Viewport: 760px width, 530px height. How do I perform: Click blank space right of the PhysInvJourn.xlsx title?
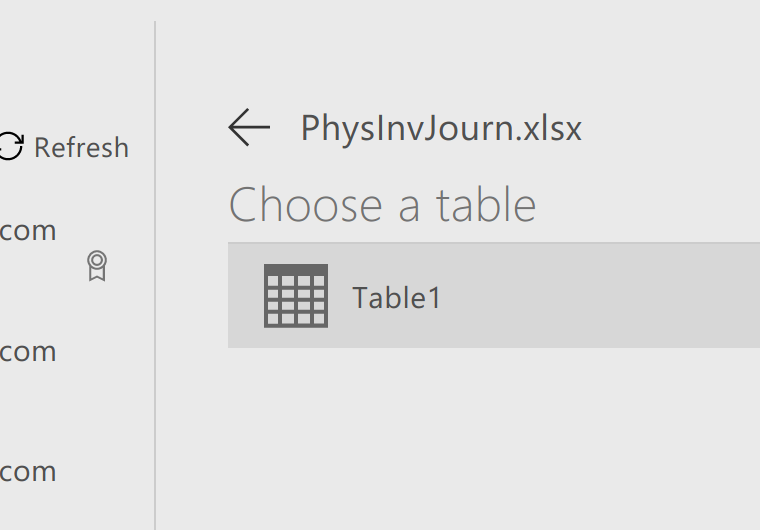(x=671, y=128)
